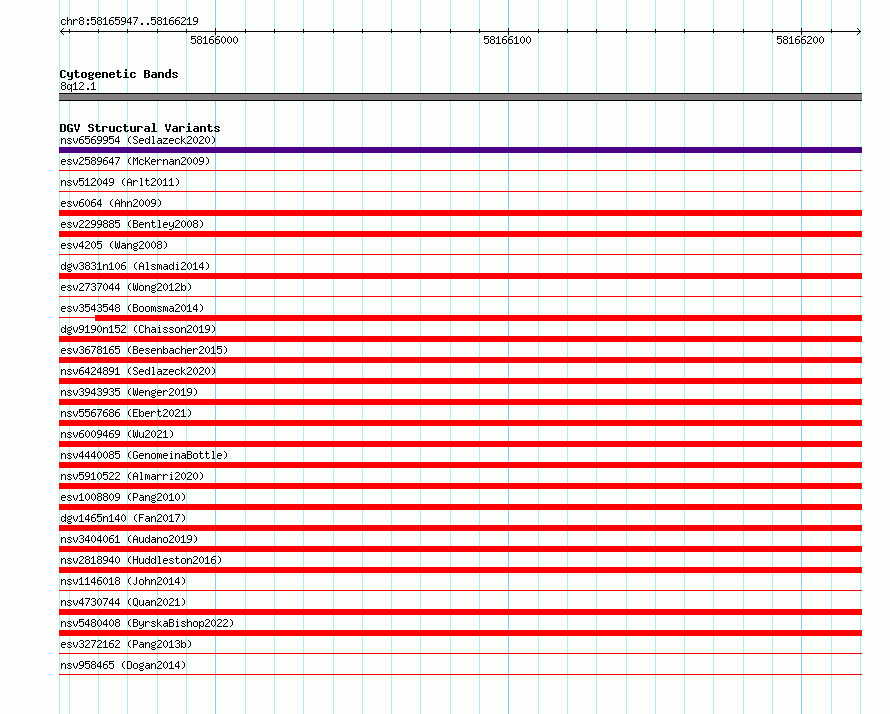
Task: Select variant dgv9190n152 (Chaisson2019)
Action: (138, 329)
